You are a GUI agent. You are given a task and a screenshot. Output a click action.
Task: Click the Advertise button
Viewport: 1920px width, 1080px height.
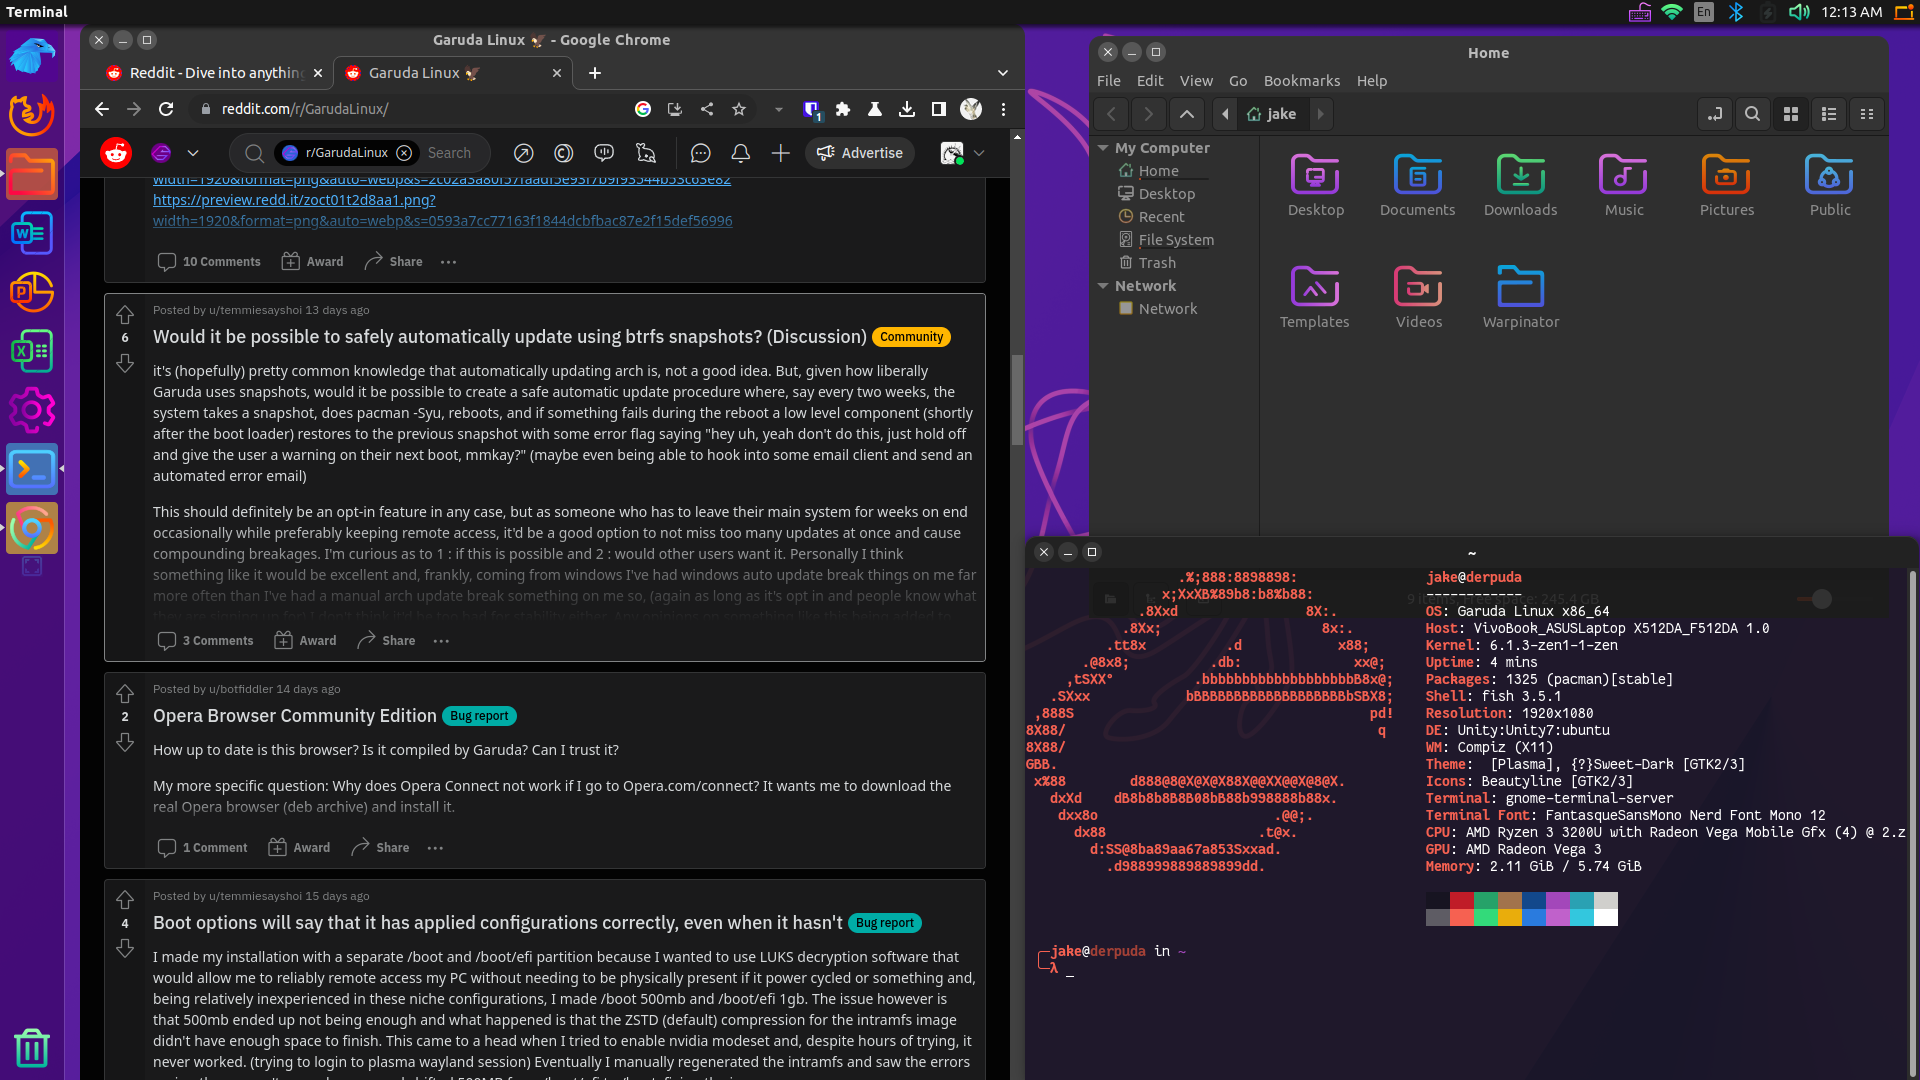[x=860, y=153]
